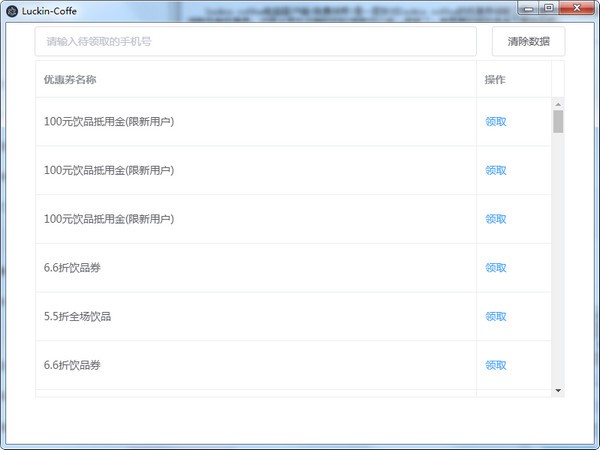Click the 优惠券名称 column header
Image resolution: width=600 pixels, height=450 pixels.
70,80
